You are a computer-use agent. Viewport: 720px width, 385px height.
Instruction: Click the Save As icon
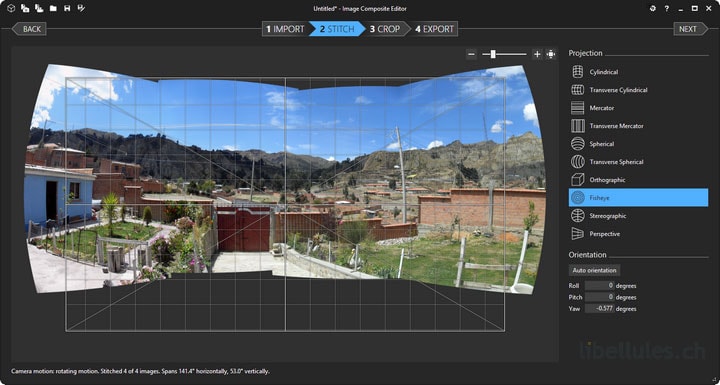pyautogui.click(x=81, y=8)
